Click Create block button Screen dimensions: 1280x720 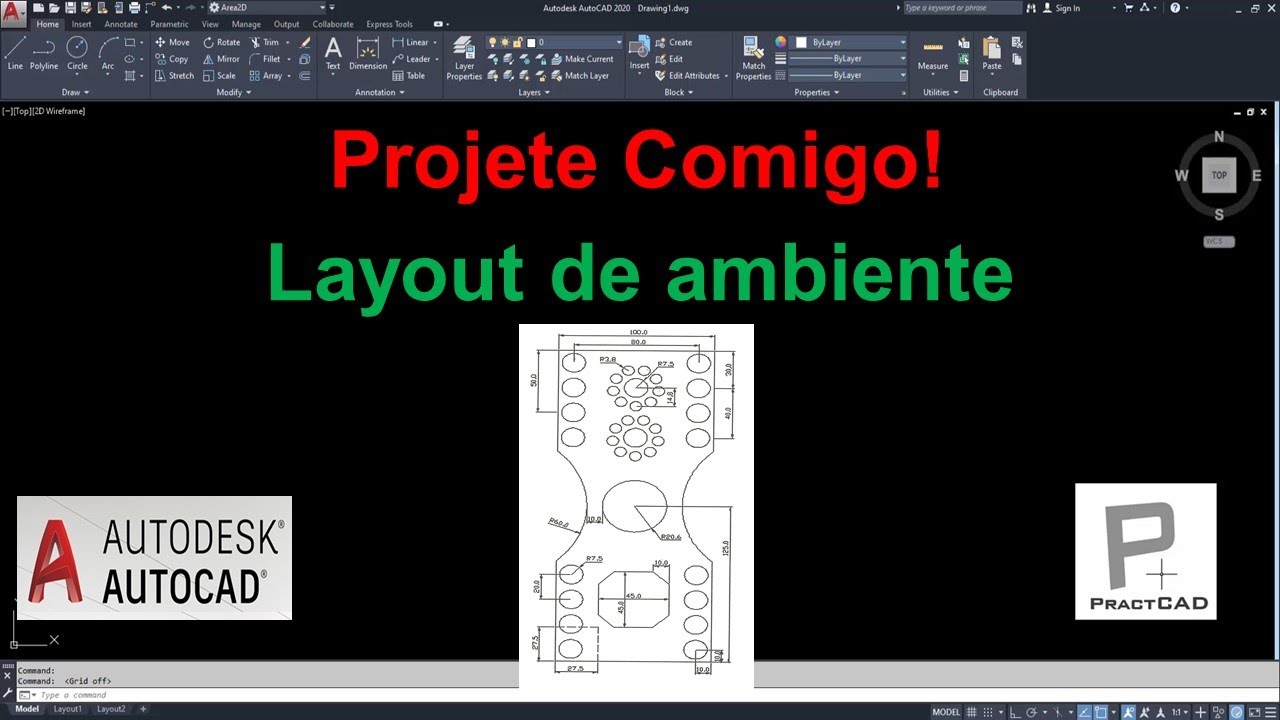click(x=673, y=42)
